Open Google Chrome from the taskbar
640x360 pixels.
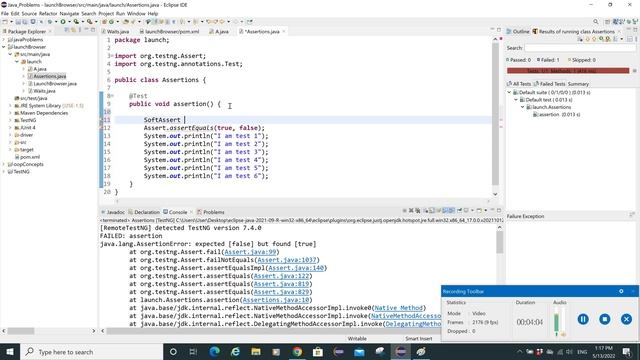[x=297, y=351]
